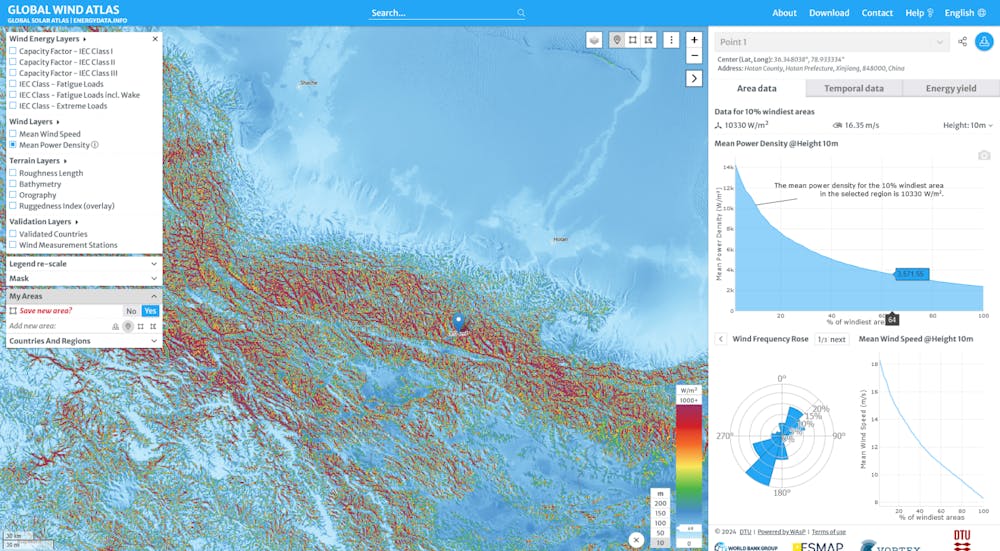
Task: Open the Download link in header
Action: 829,13
